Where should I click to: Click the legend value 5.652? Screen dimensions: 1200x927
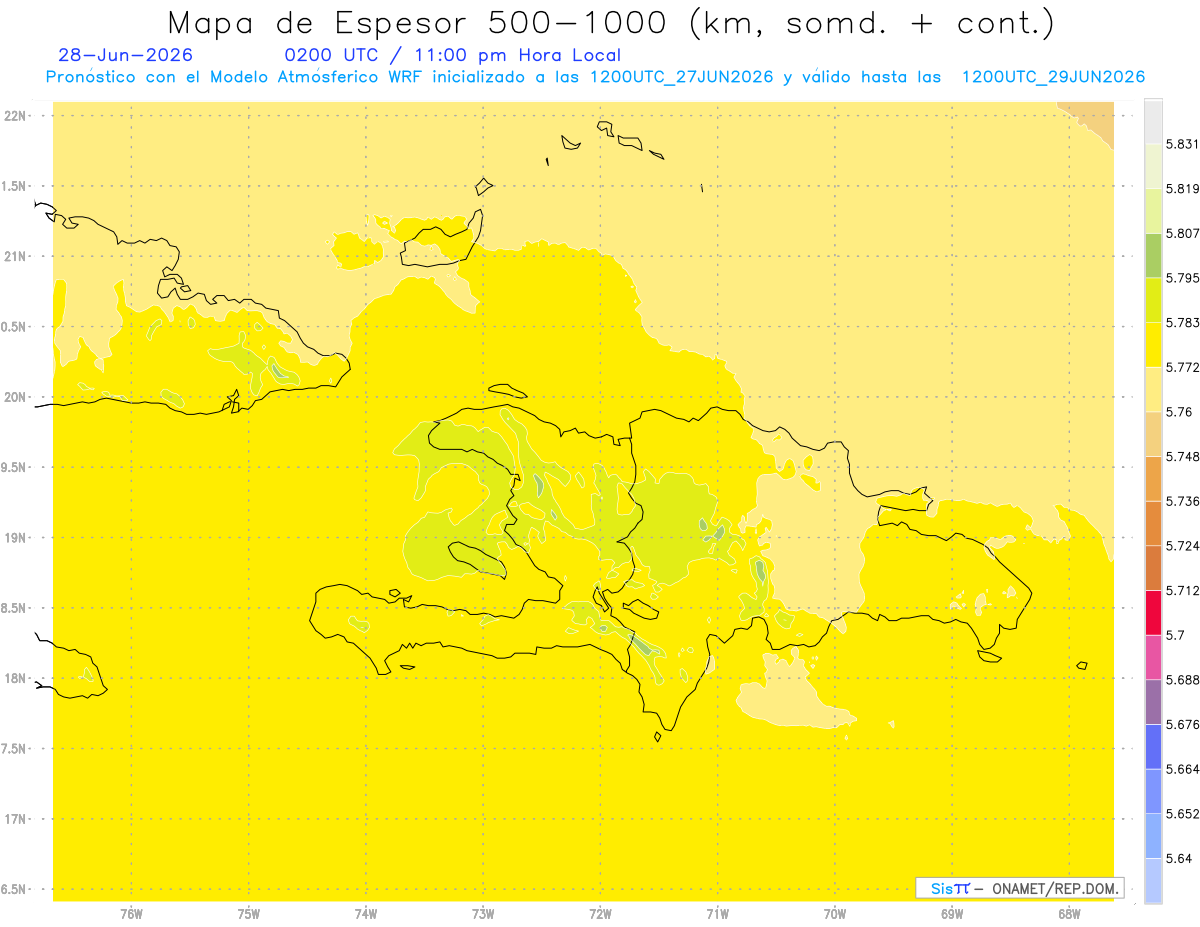point(1182,814)
